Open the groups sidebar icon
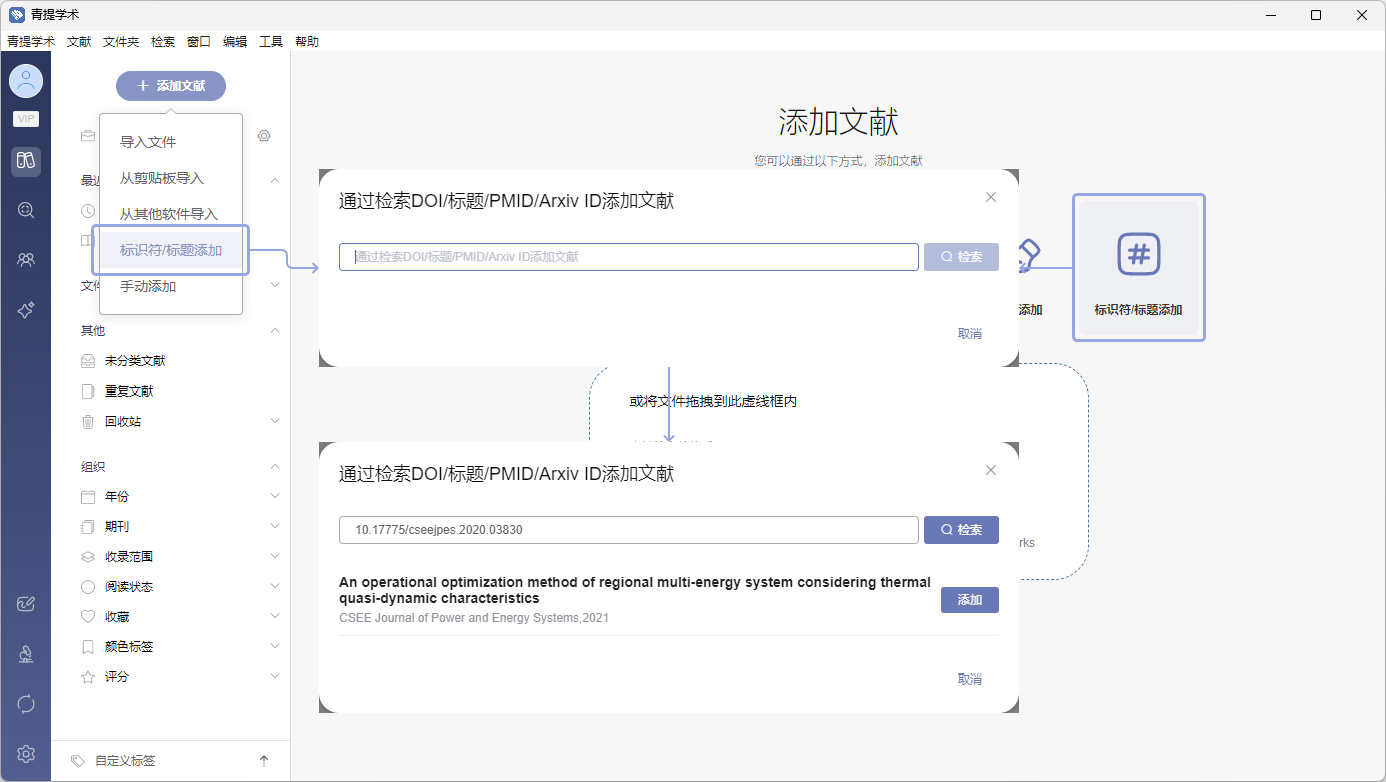1386x782 pixels. (x=26, y=260)
